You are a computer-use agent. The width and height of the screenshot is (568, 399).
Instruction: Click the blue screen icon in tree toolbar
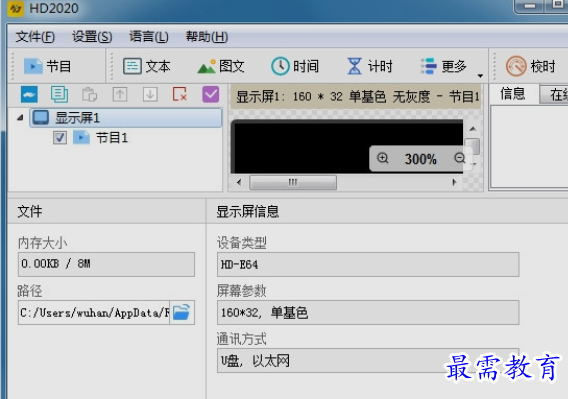[x=29, y=95]
